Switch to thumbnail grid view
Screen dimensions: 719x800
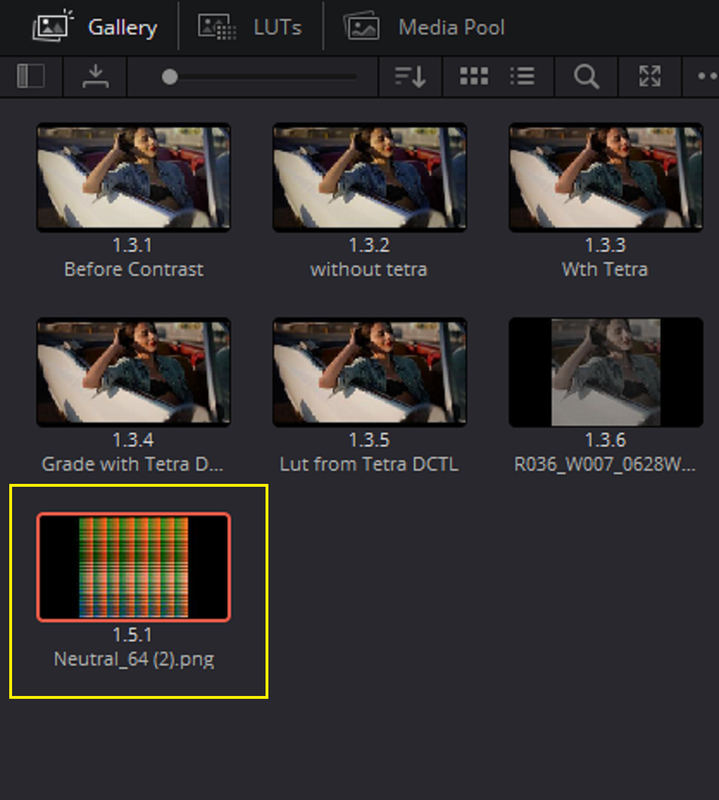pyautogui.click(x=474, y=77)
